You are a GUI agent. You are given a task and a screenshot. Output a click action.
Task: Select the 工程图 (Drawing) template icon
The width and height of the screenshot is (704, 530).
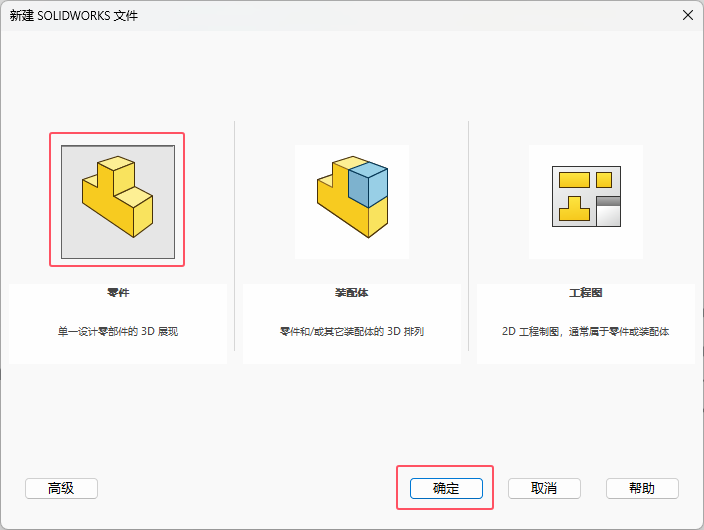tap(586, 202)
